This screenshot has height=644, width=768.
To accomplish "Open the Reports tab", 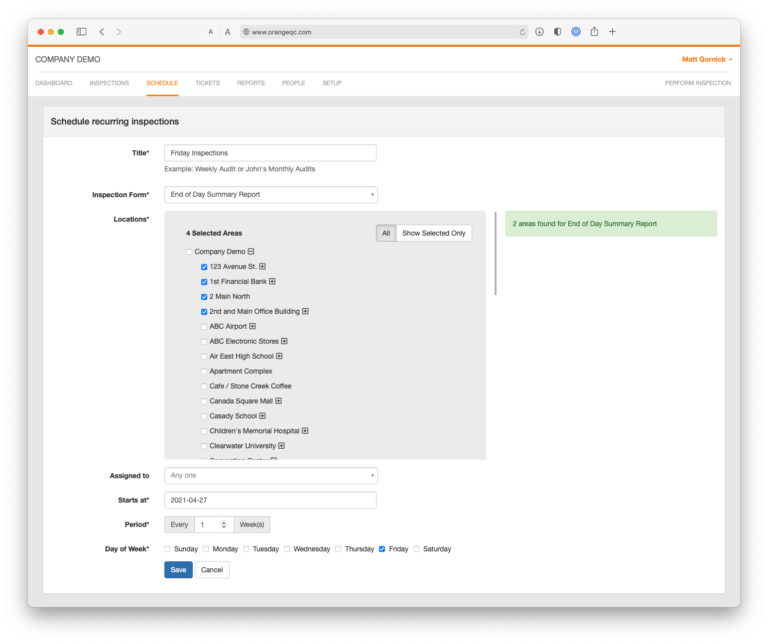I will click(x=250, y=83).
